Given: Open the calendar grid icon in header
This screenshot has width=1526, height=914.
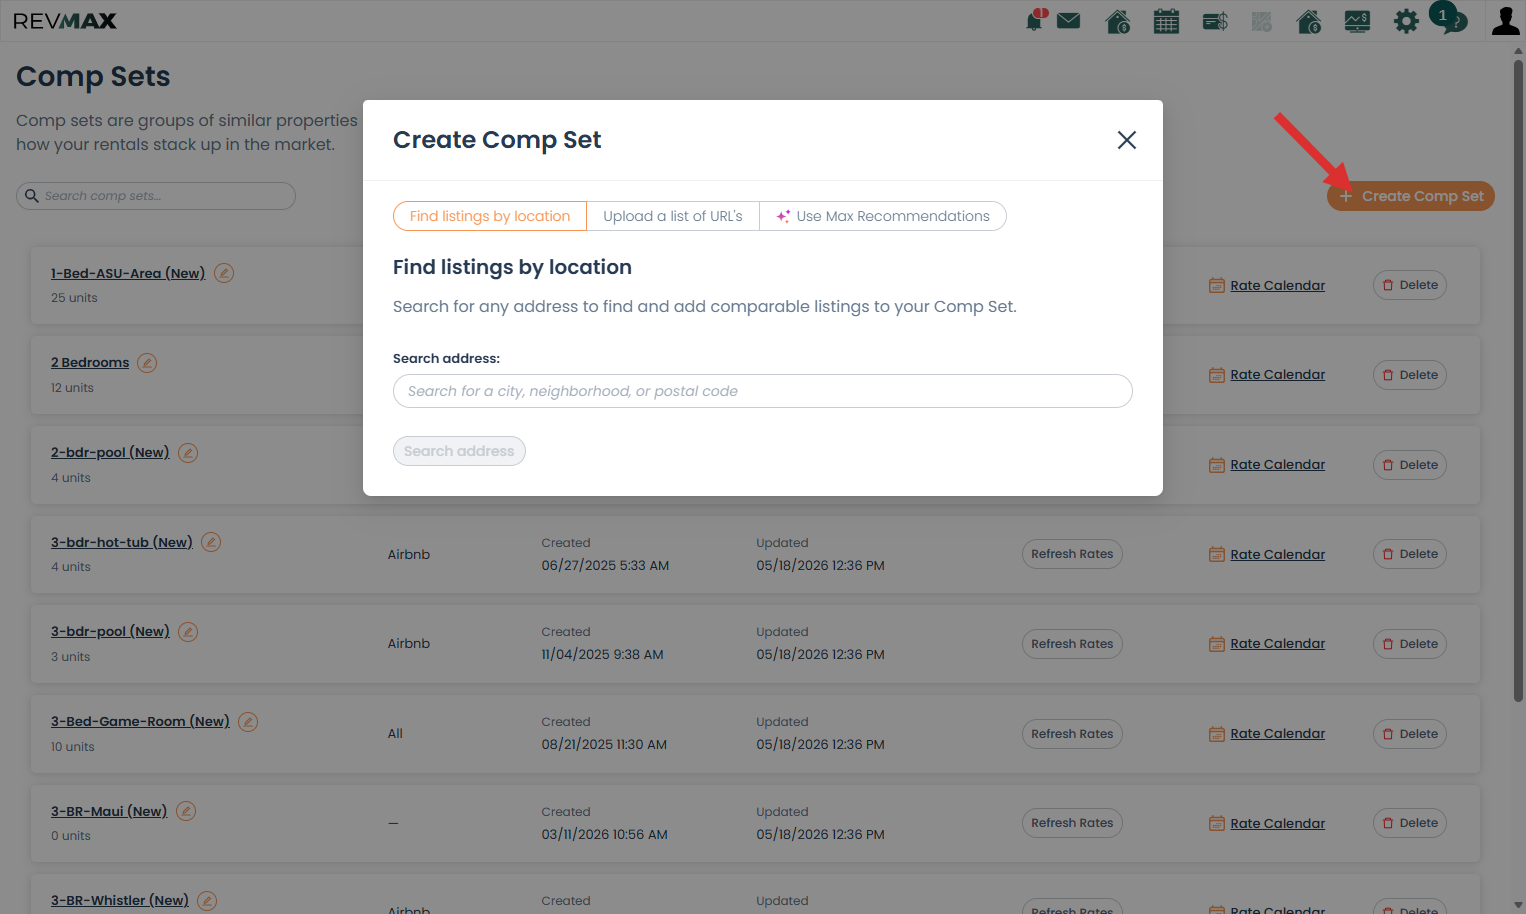Looking at the screenshot, I should (x=1166, y=21).
